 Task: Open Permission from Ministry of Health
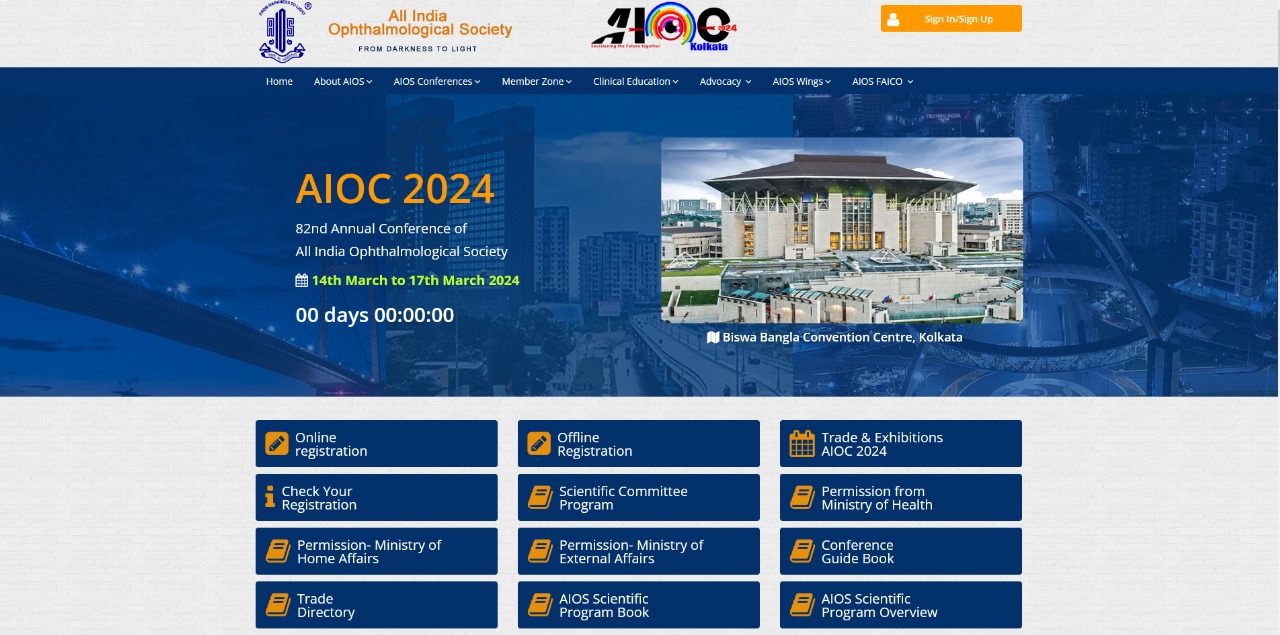tap(901, 498)
